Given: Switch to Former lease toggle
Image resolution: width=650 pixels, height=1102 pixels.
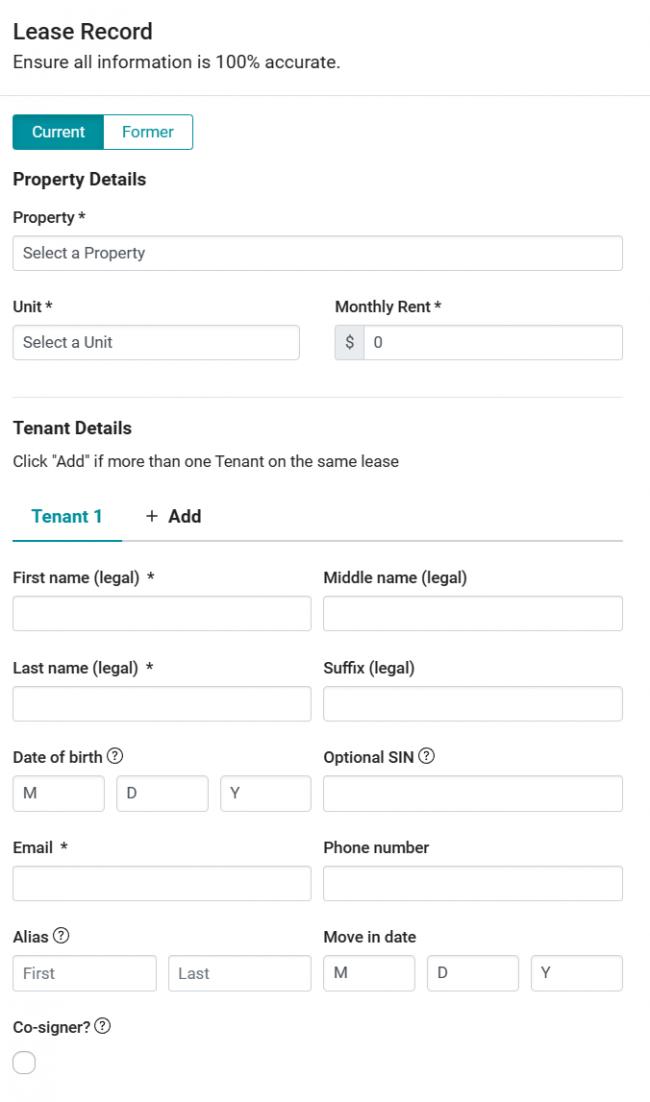Looking at the screenshot, I should point(148,131).
